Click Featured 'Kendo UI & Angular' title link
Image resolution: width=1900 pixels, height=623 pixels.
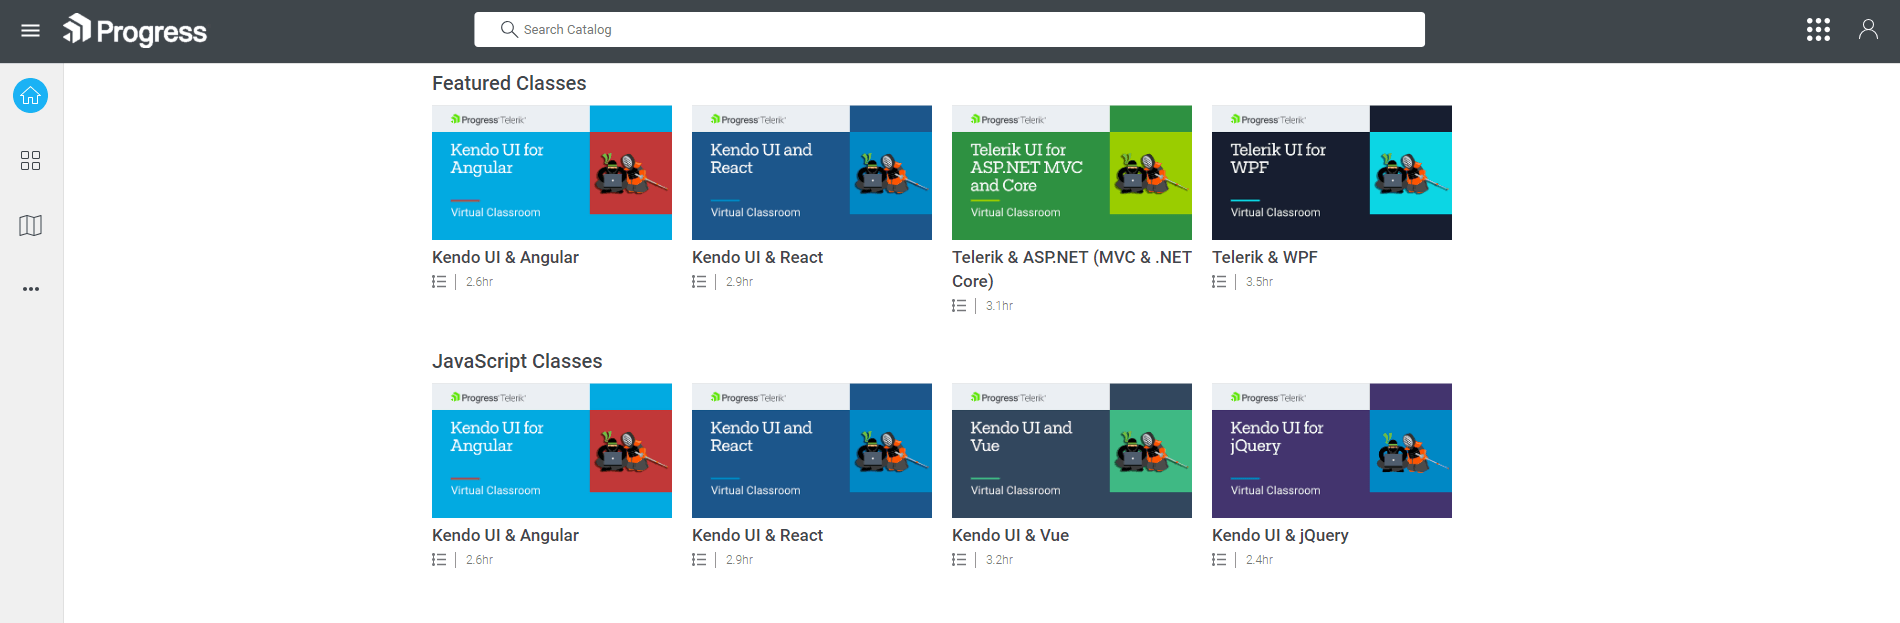coord(505,257)
